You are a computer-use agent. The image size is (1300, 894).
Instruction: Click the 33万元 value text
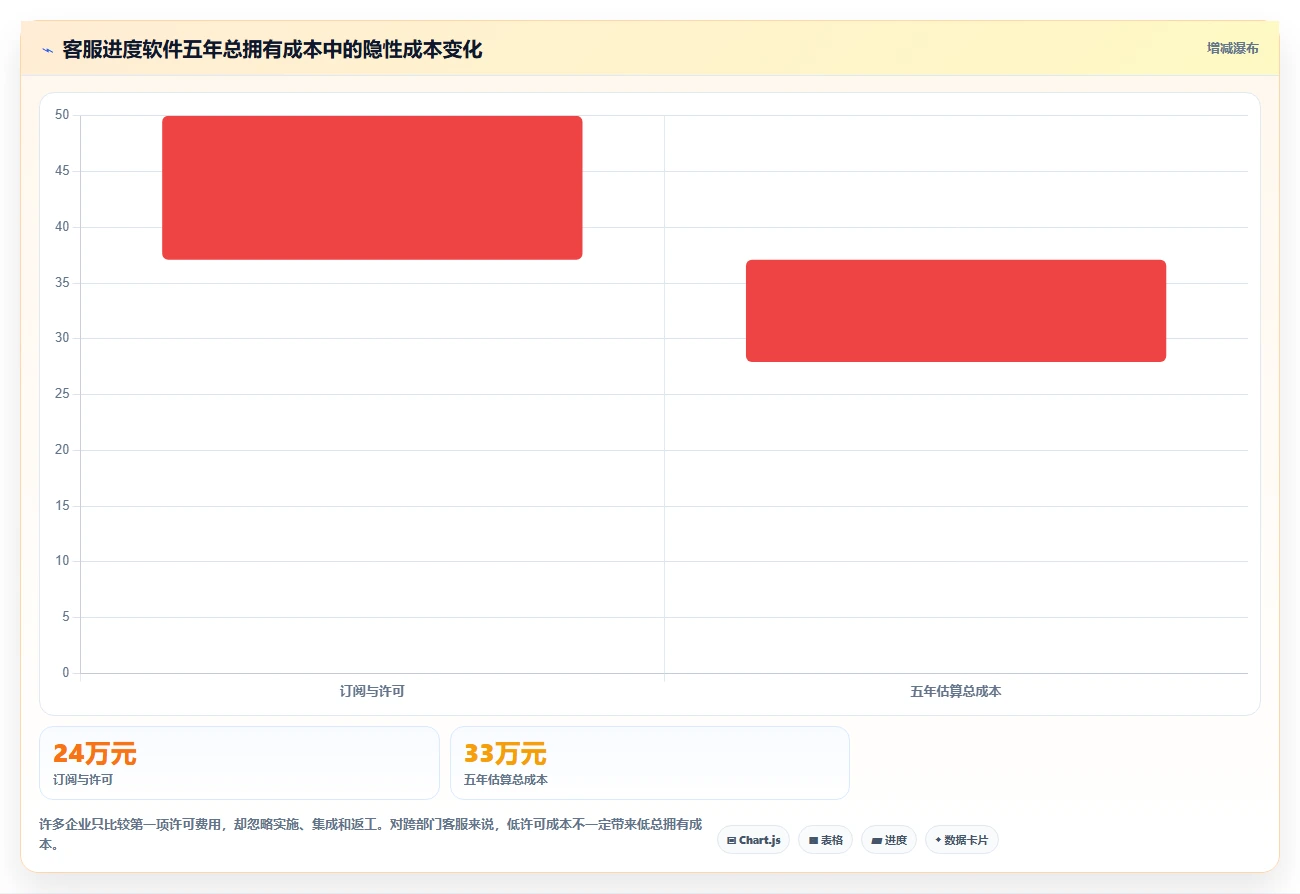[505, 753]
